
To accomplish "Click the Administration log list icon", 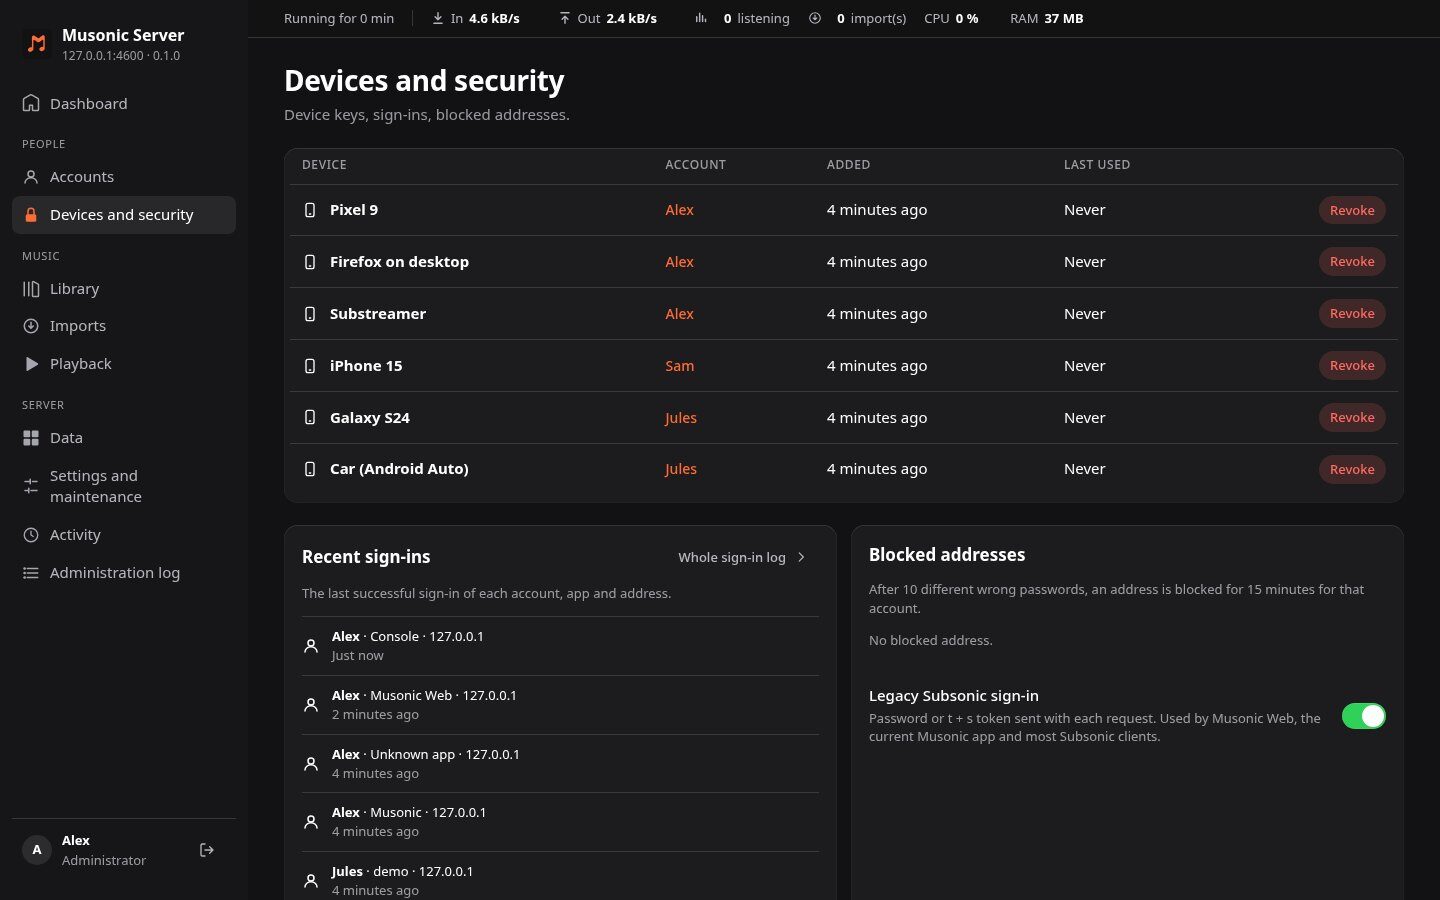I will tap(31, 573).
